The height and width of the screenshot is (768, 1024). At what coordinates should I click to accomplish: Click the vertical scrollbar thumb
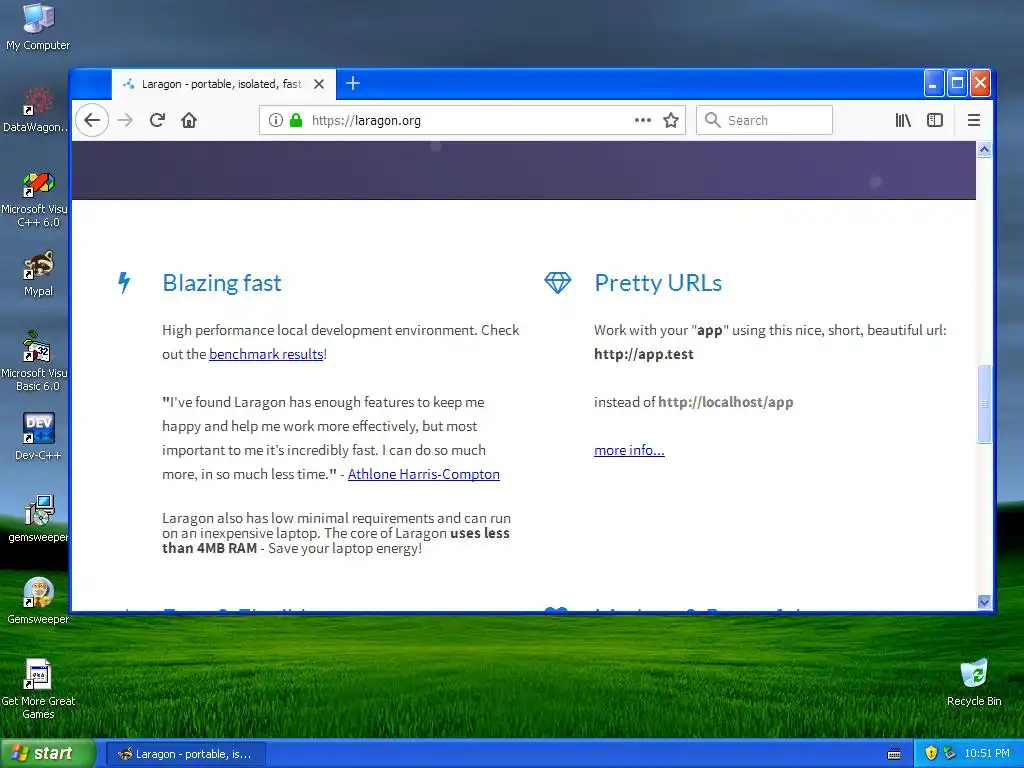click(984, 404)
